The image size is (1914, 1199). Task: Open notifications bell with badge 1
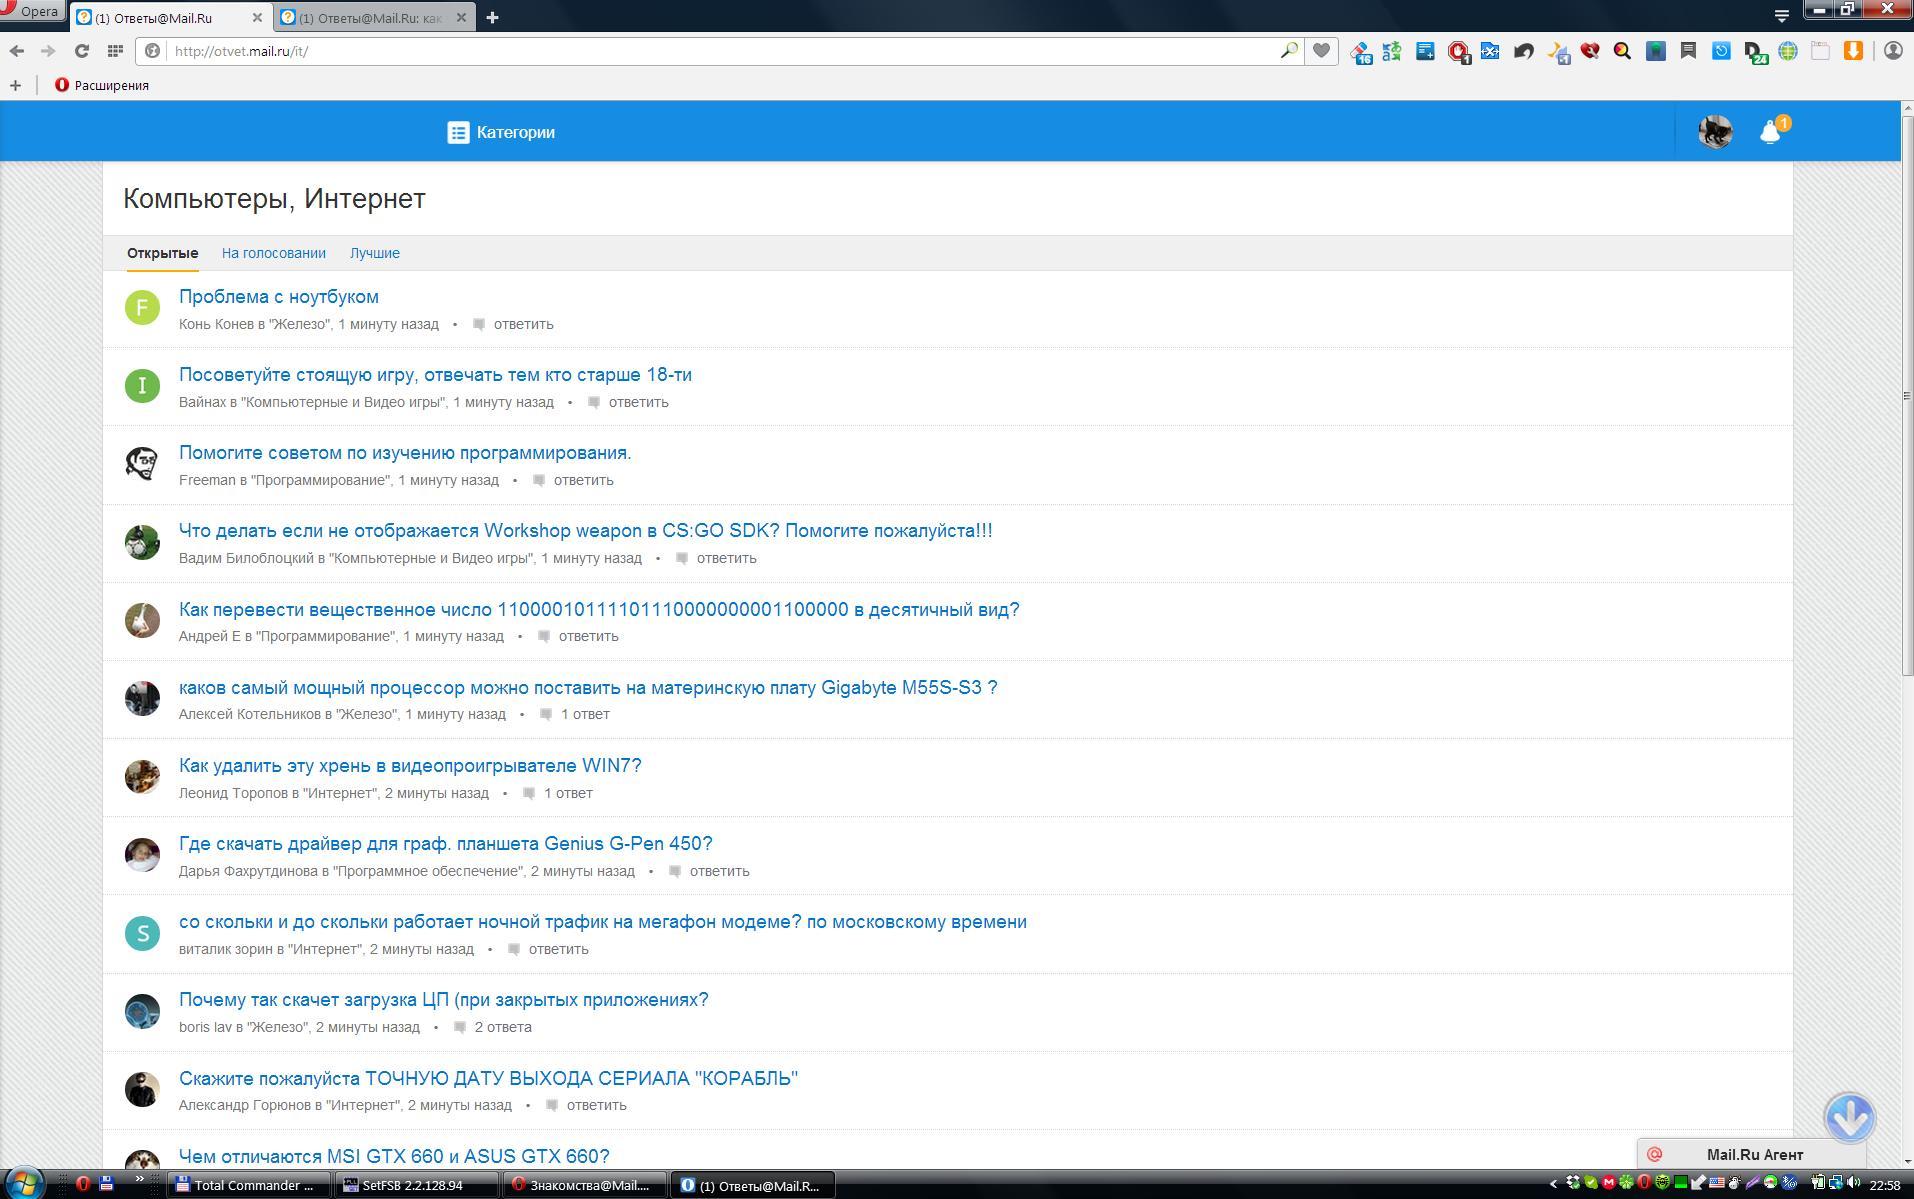(1772, 131)
